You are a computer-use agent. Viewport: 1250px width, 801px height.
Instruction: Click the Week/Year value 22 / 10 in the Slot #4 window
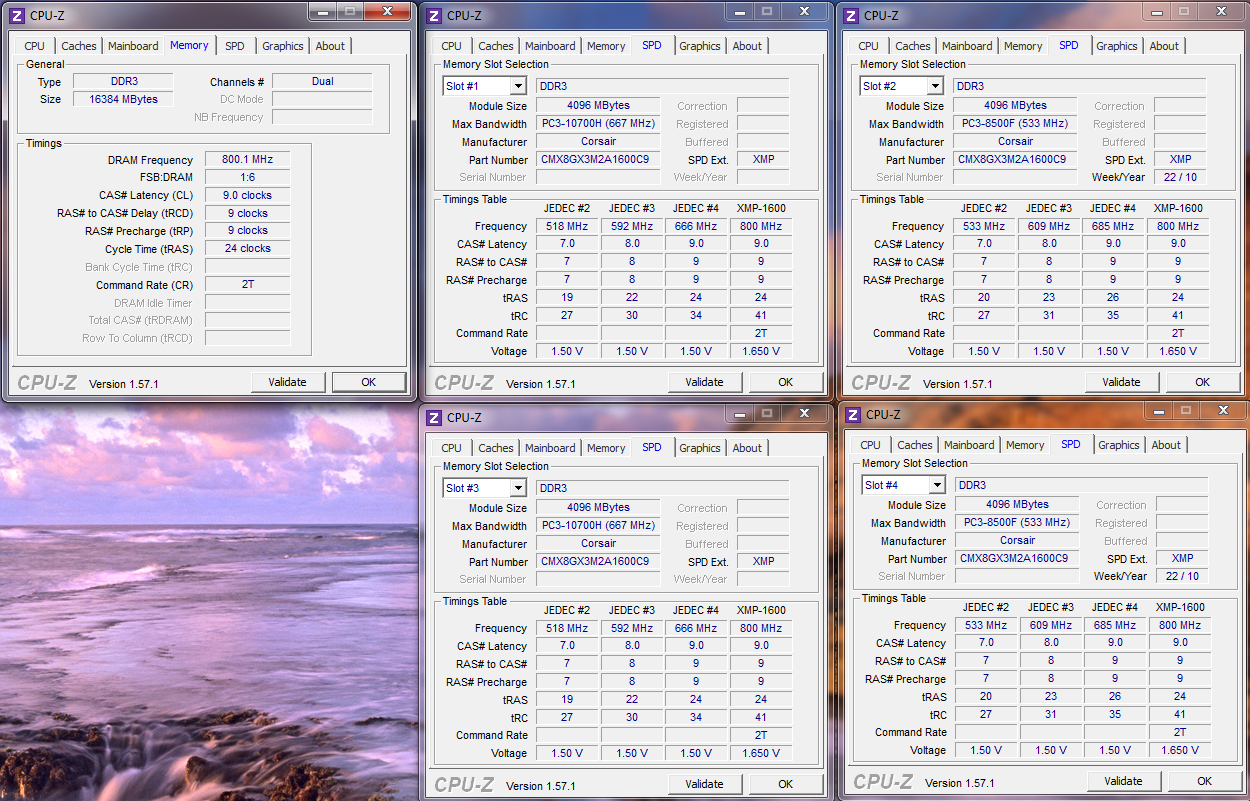(x=1182, y=576)
